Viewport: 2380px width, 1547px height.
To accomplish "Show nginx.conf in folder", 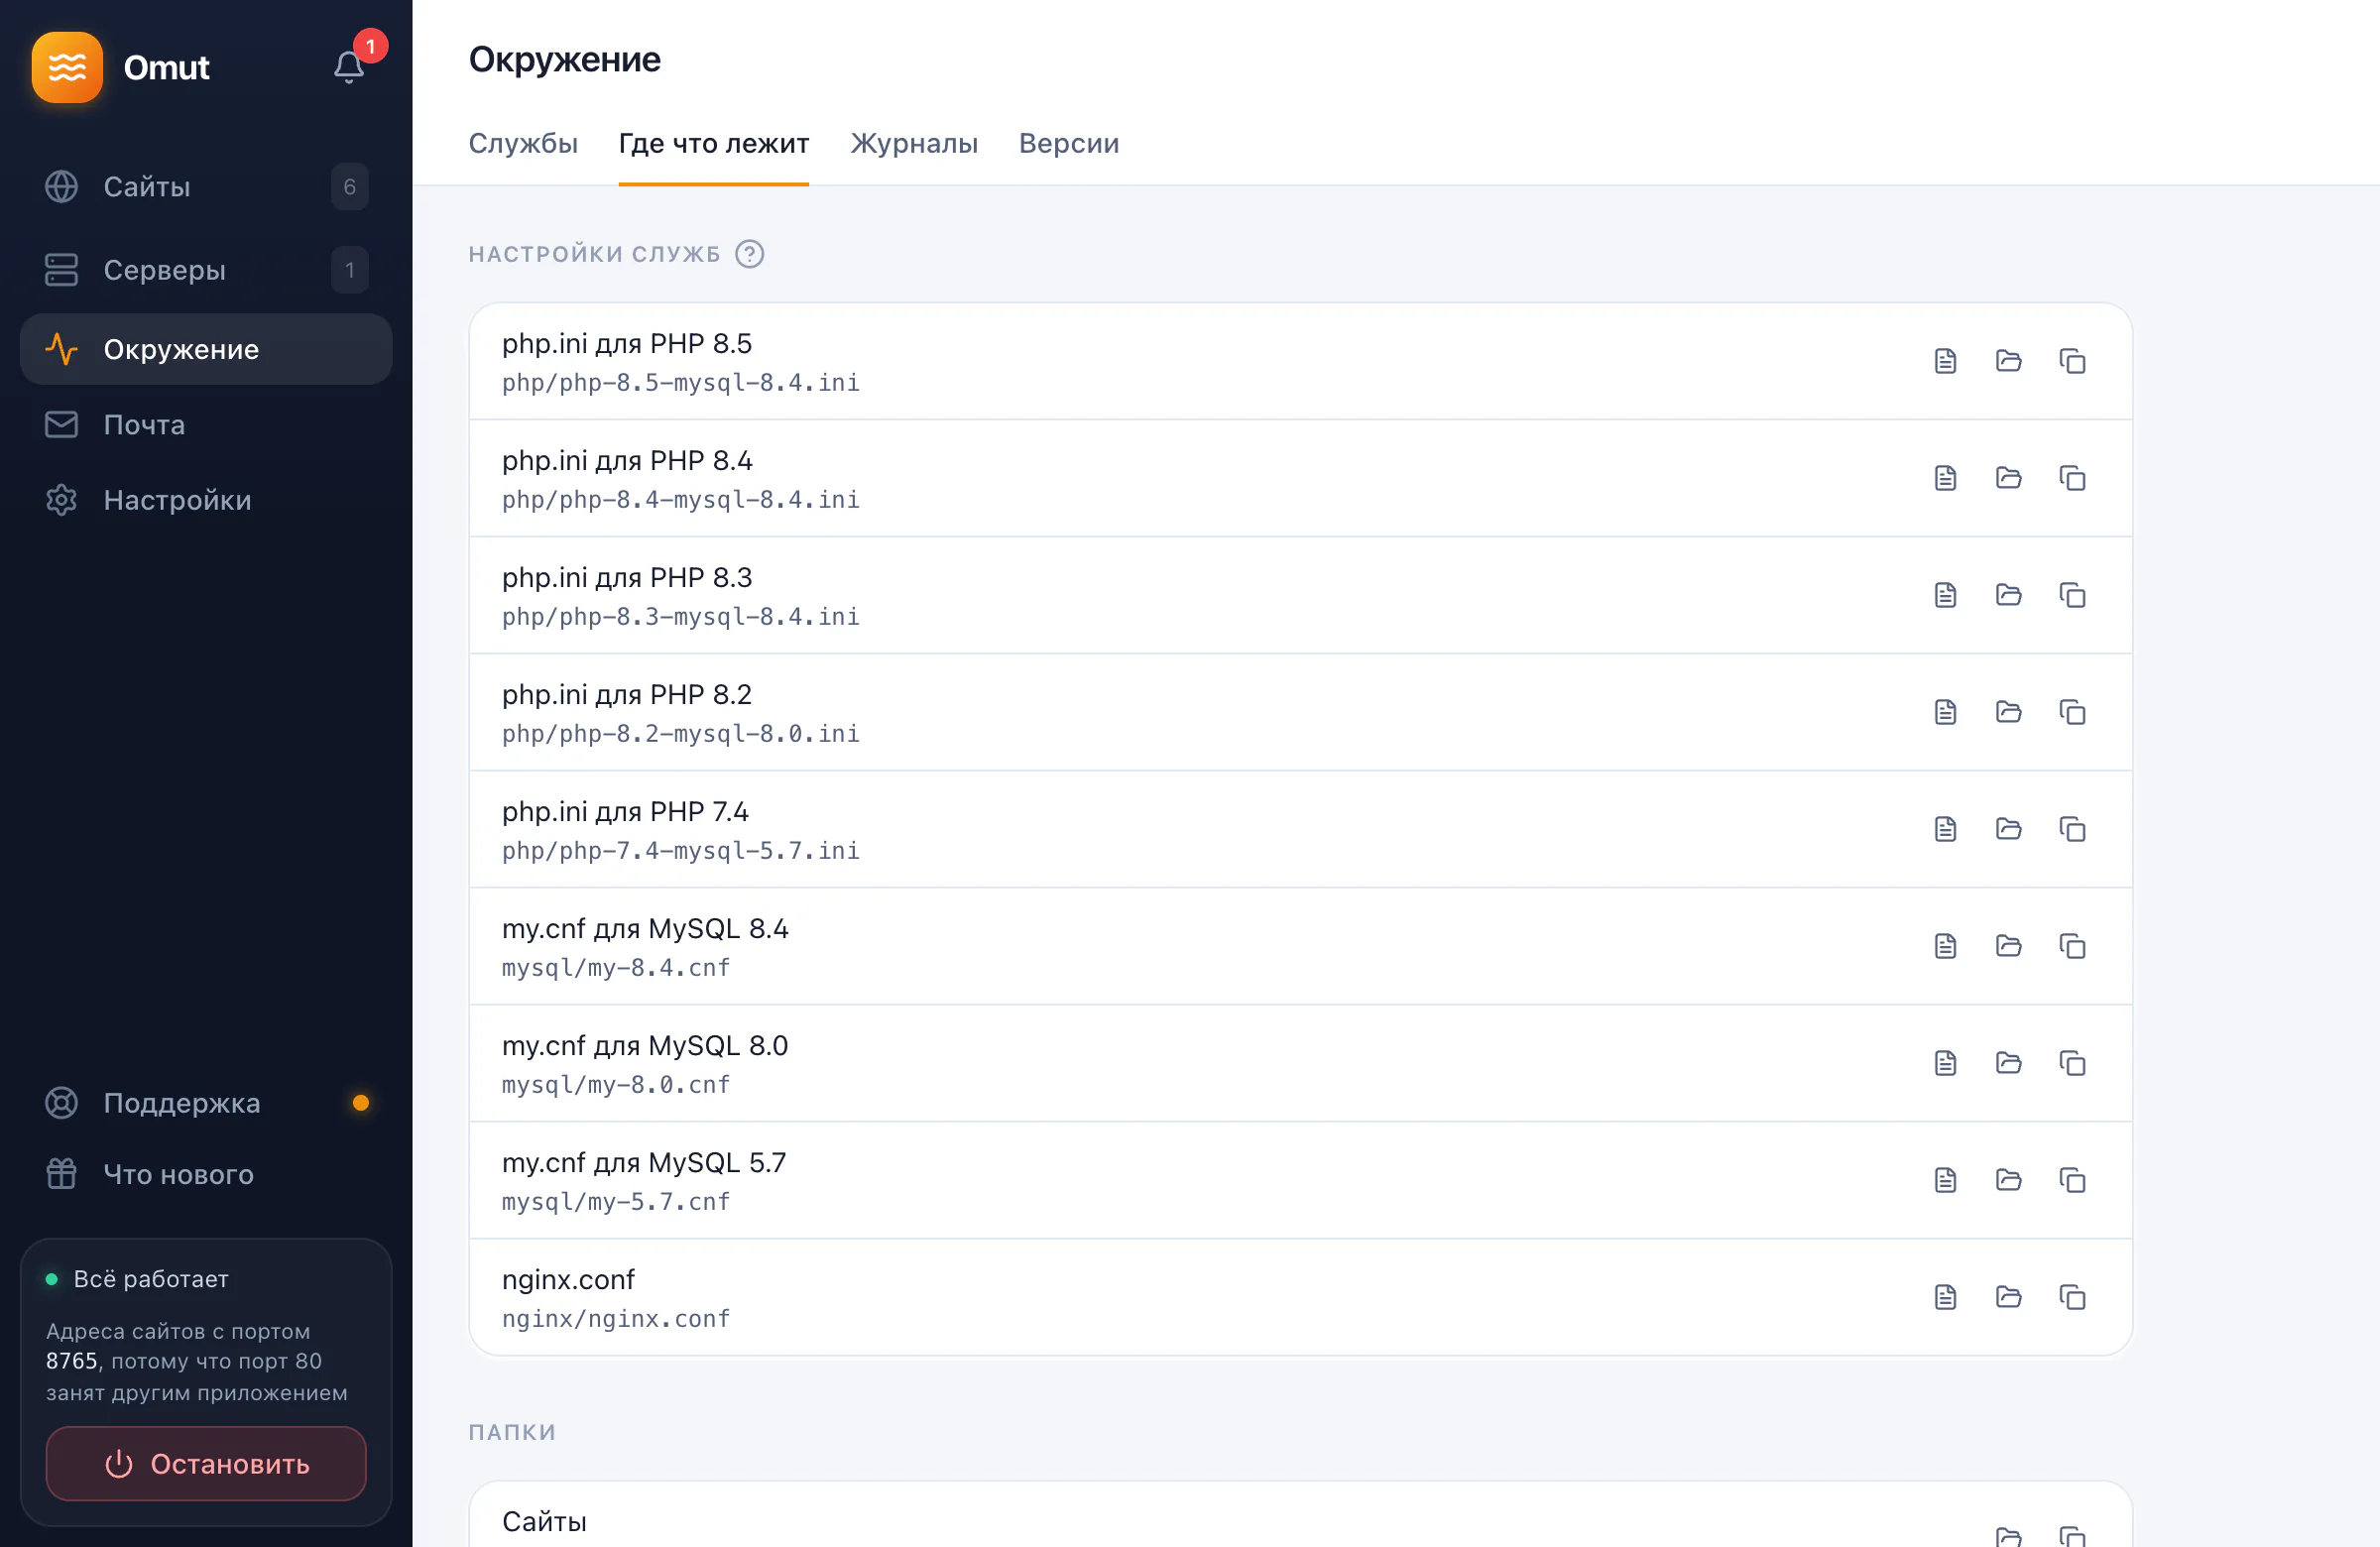I will (x=2008, y=1297).
